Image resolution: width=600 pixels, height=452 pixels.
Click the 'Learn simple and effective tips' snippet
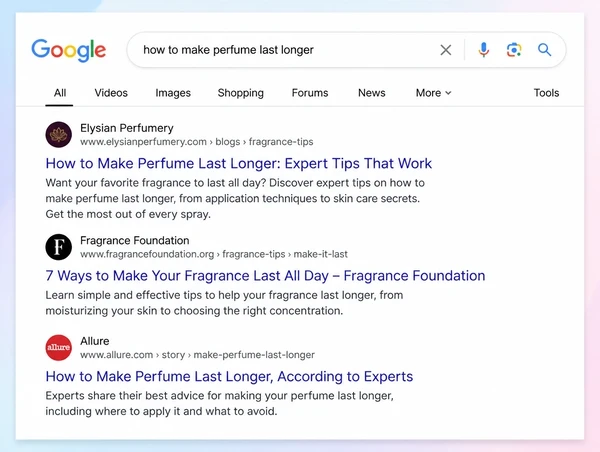[x=224, y=303]
